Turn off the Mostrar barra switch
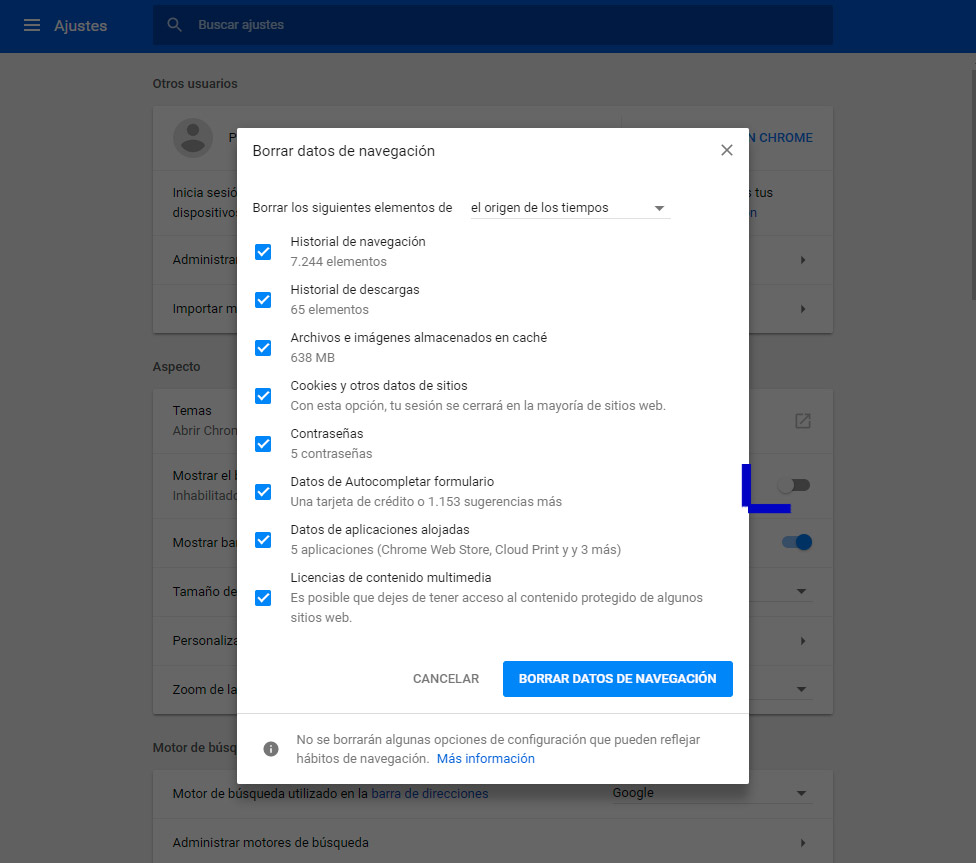This screenshot has width=976, height=863. click(797, 542)
